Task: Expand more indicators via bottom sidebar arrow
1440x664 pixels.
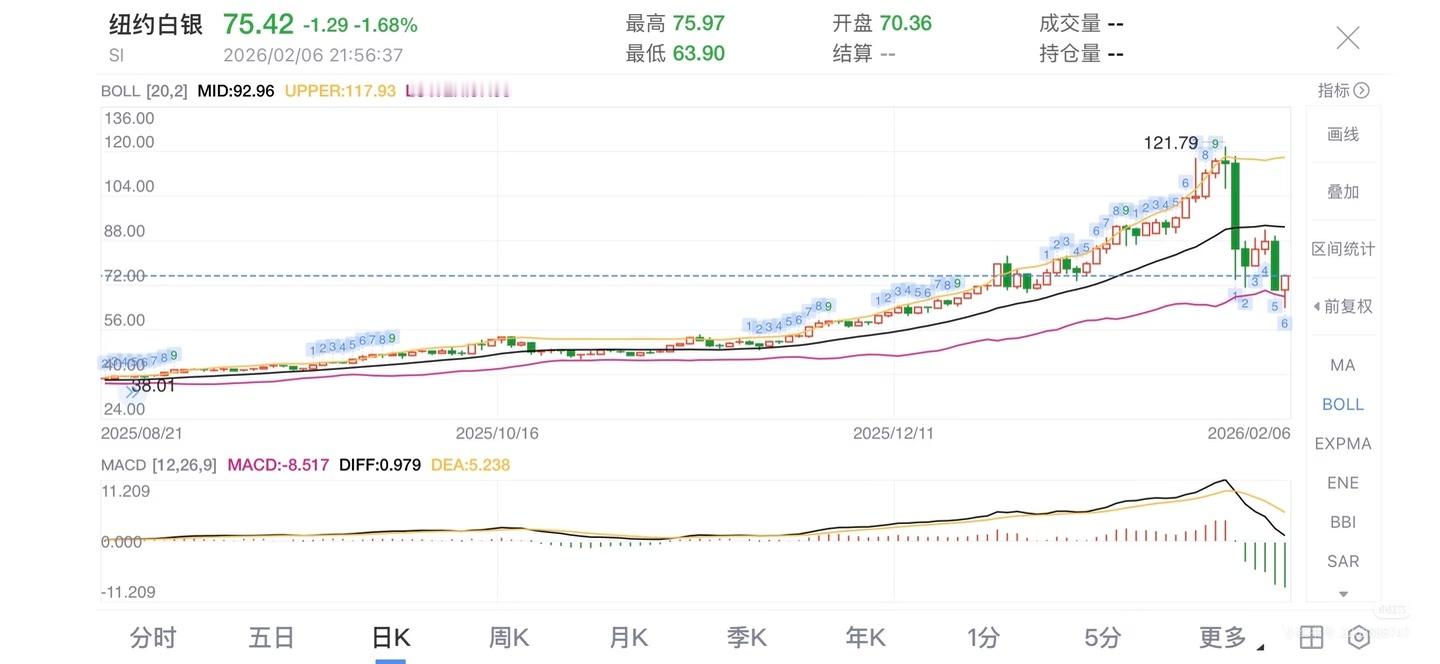Action: [1342, 594]
